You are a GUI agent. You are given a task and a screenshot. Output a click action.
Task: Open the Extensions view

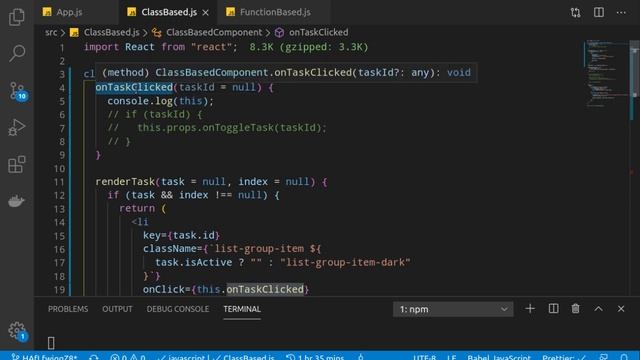pyautogui.click(x=17, y=164)
